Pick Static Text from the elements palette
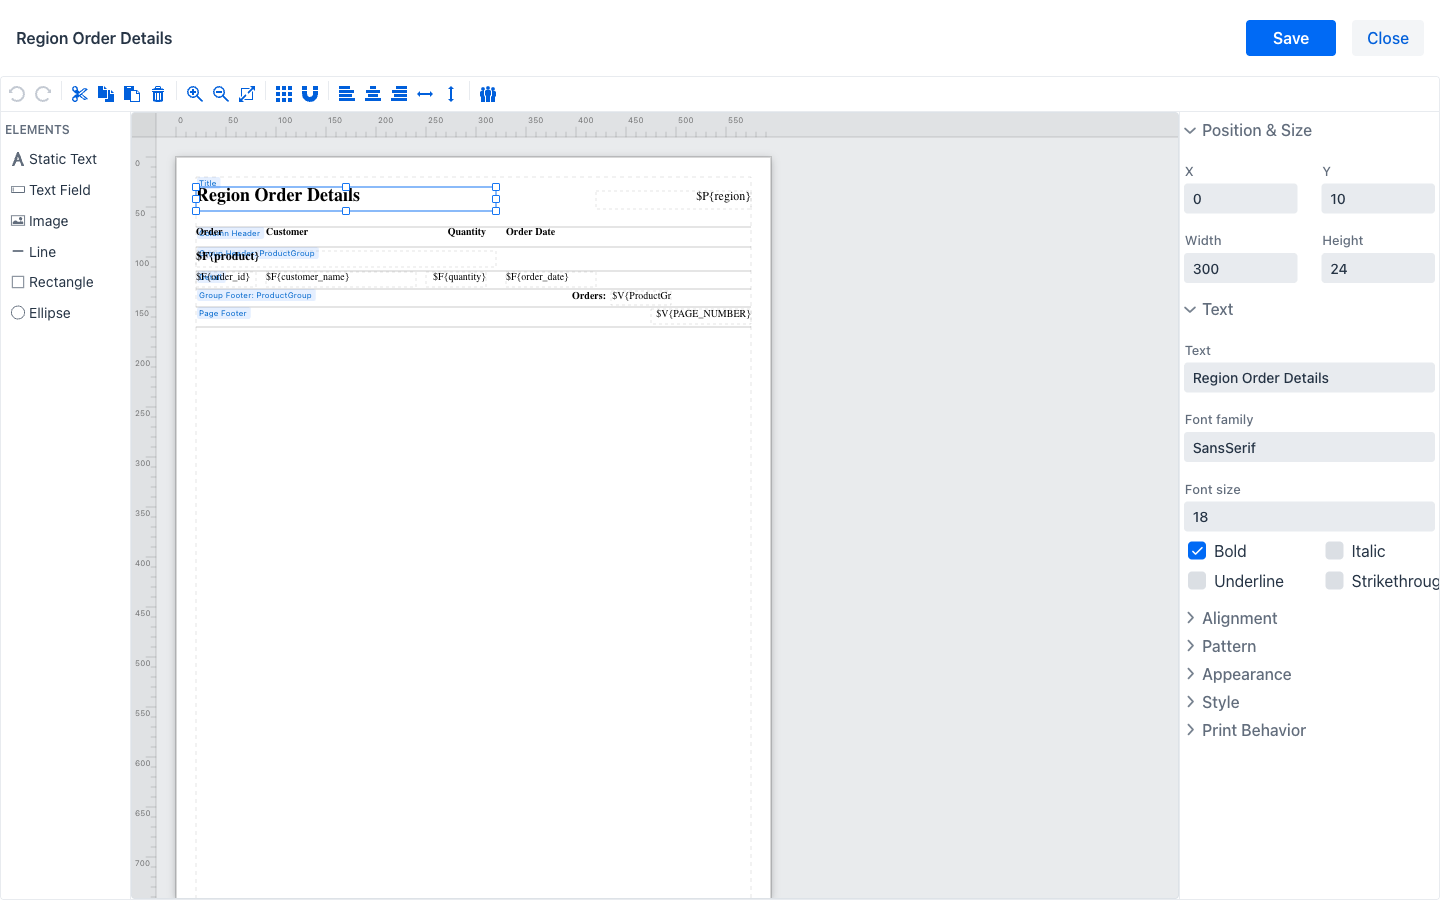The height and width of the screenshot is (900, 1440). coord(54,159)
